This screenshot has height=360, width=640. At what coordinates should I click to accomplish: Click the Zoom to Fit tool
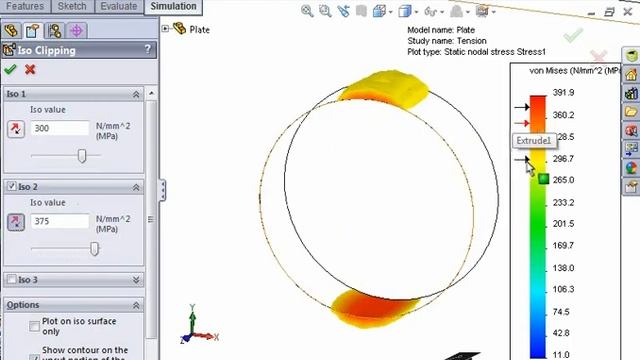tap(307, 11)
